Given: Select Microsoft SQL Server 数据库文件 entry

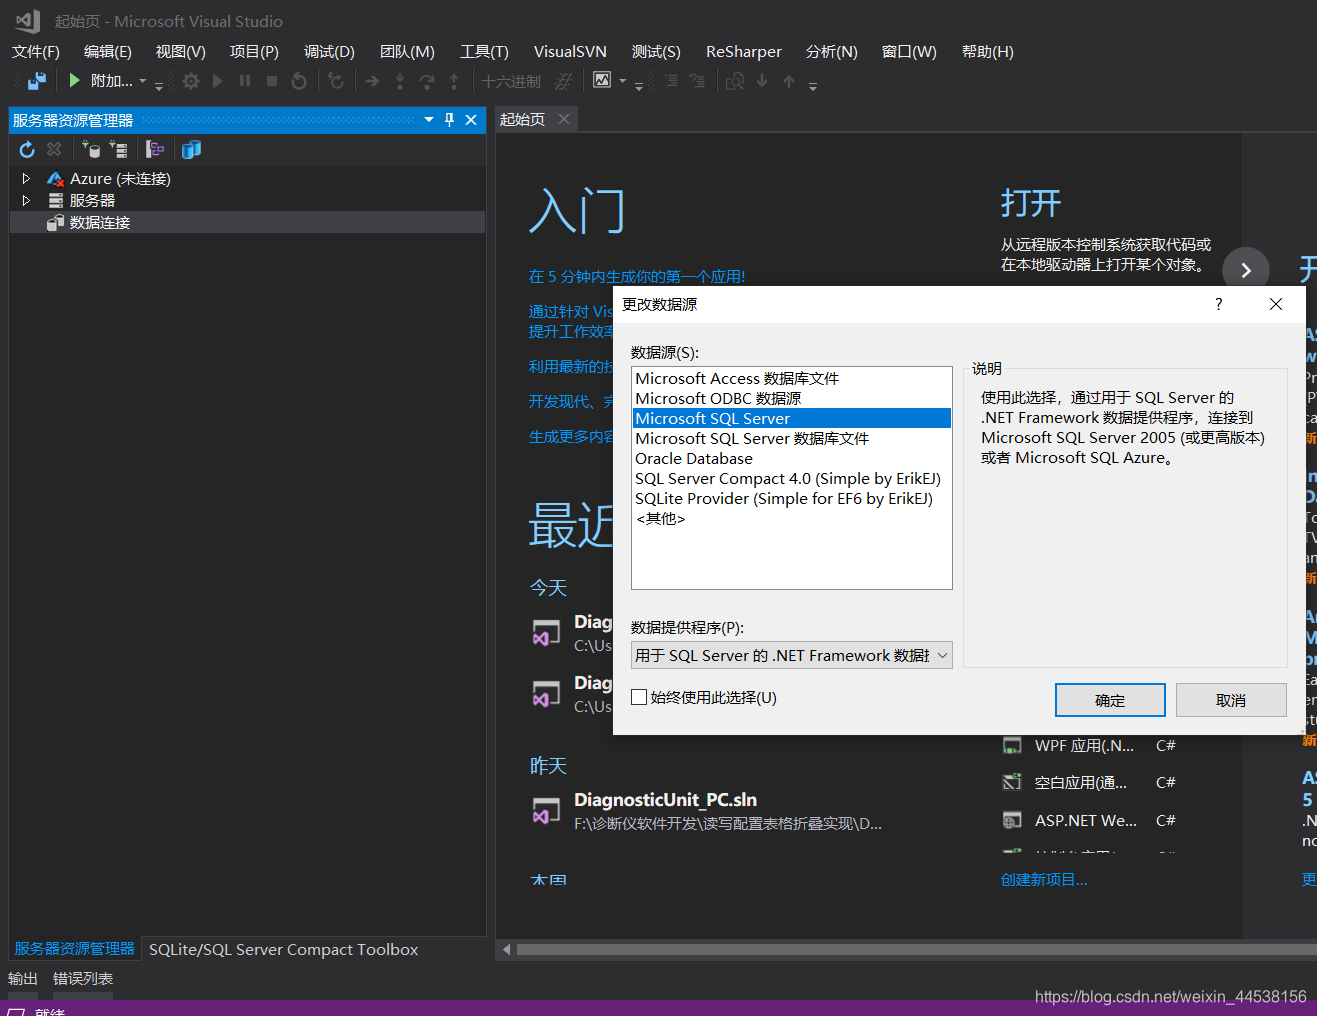Looking at the screenshot, I should click(x=792, y=438).
